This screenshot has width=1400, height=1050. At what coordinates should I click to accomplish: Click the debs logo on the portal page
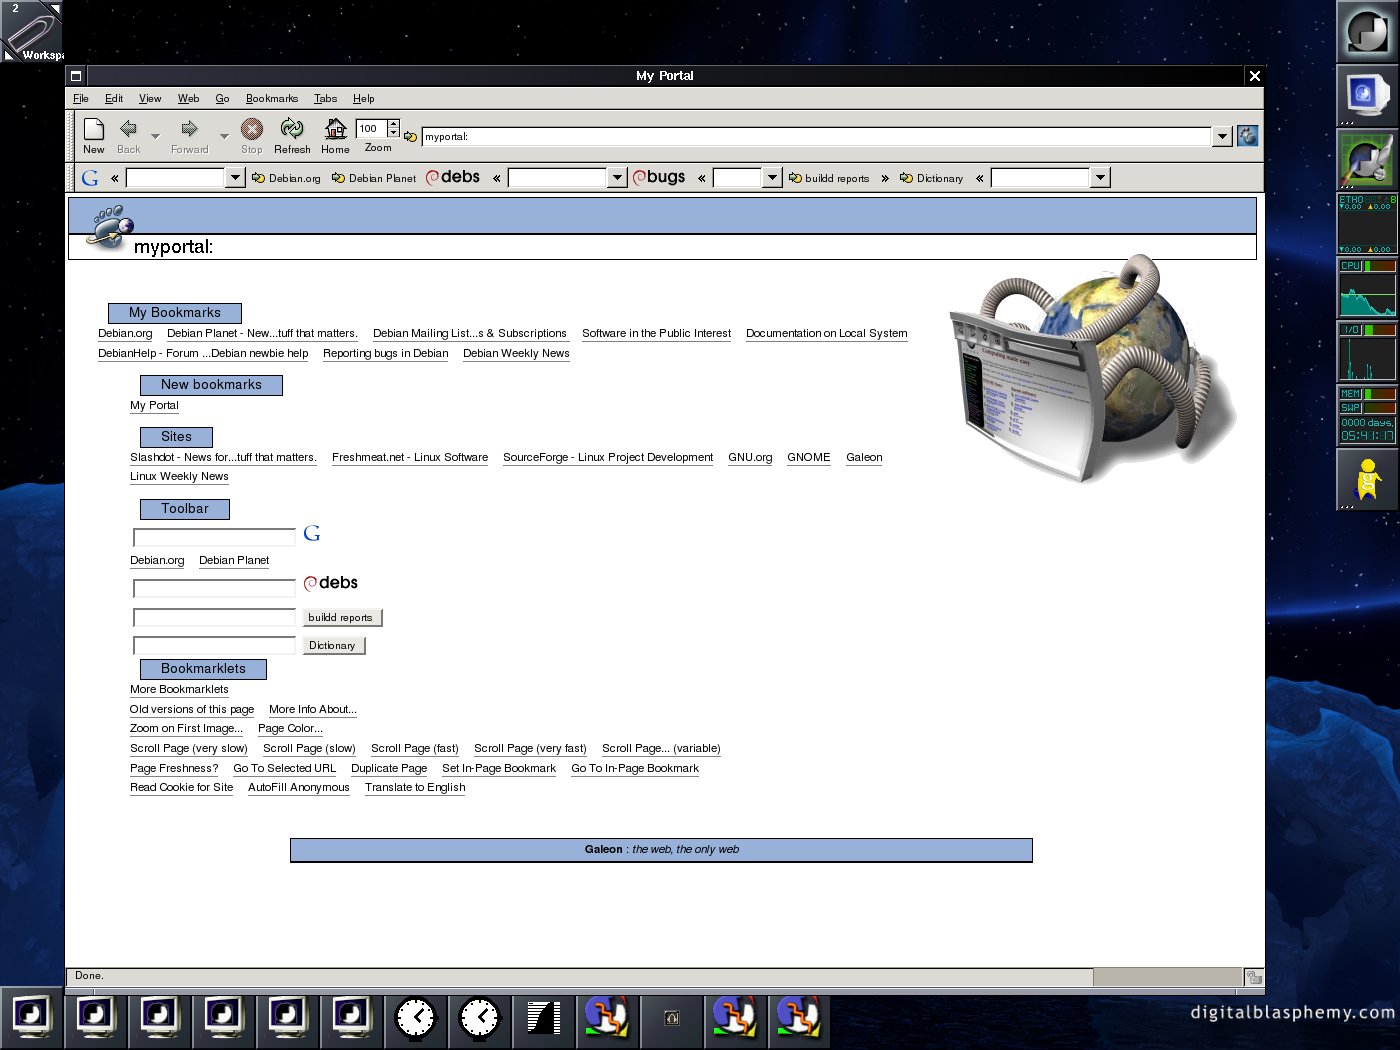331,583
